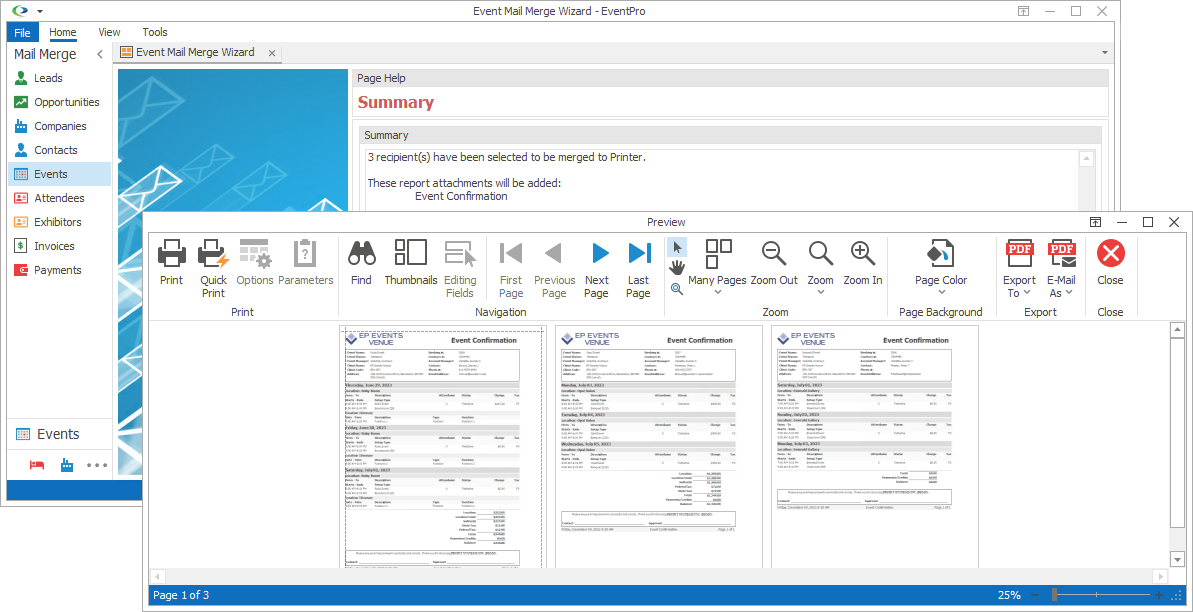Click the Zoom magnifier icon
1193x612 pixels.
[820, 253]
